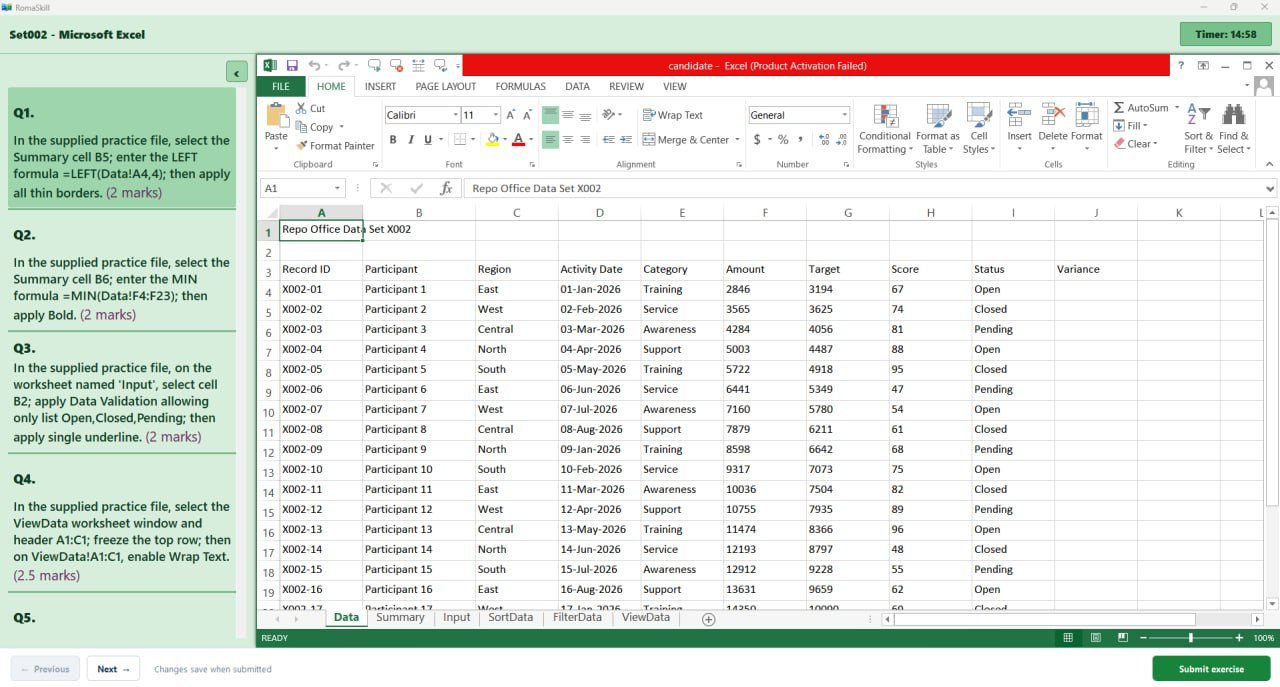Apply comma style number format

(800, 140)
